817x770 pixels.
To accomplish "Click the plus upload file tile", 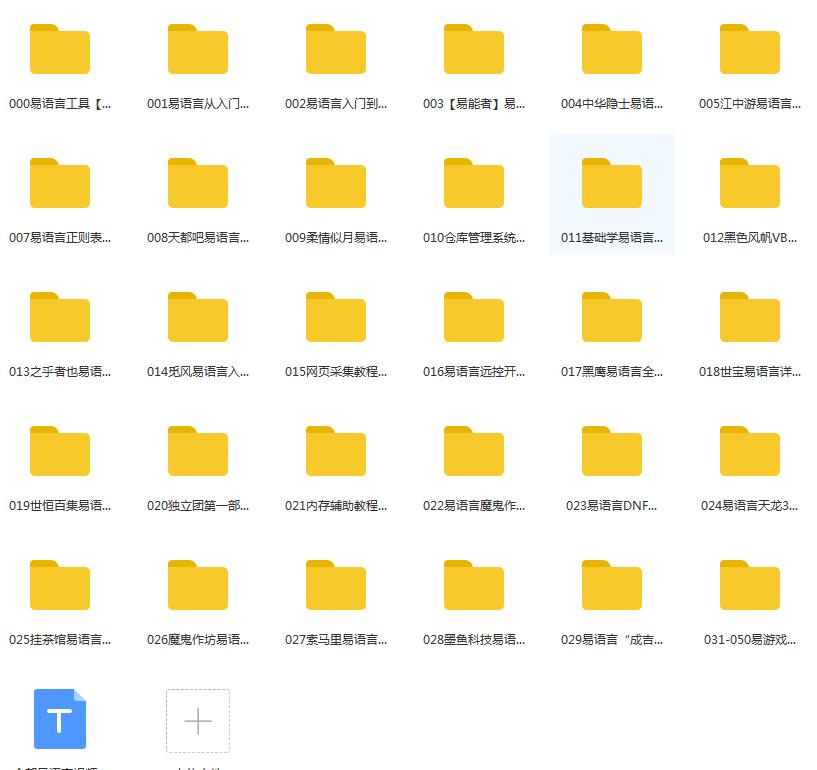I will 198,721.
